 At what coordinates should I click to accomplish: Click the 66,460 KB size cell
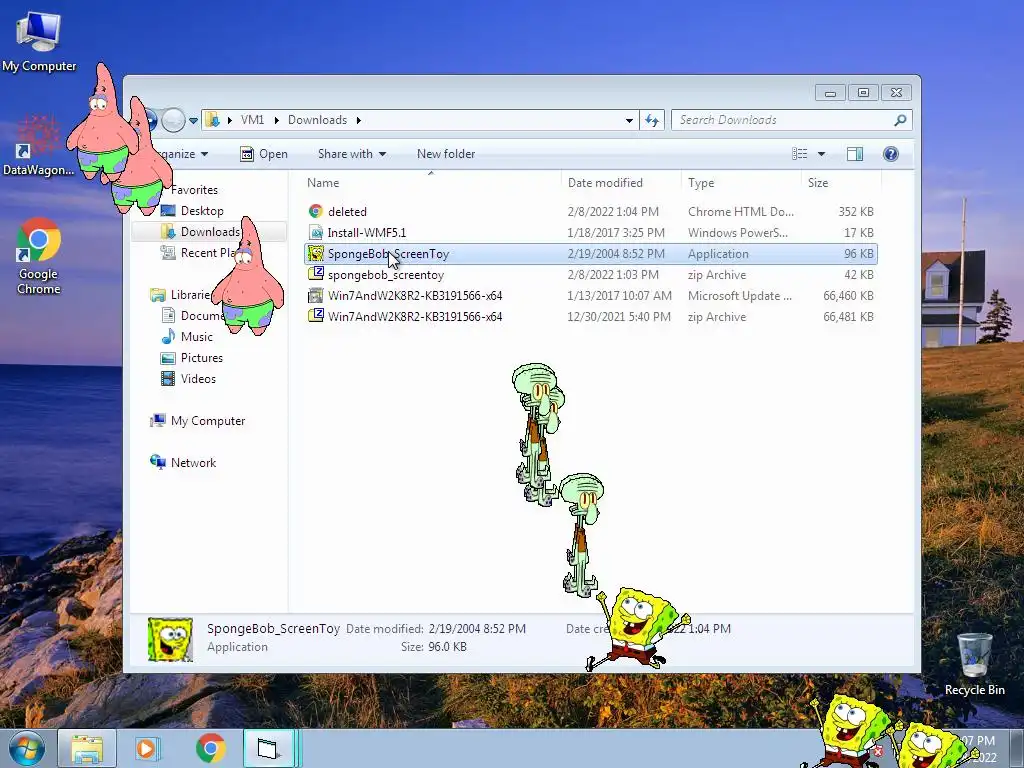tap(848, 296)
